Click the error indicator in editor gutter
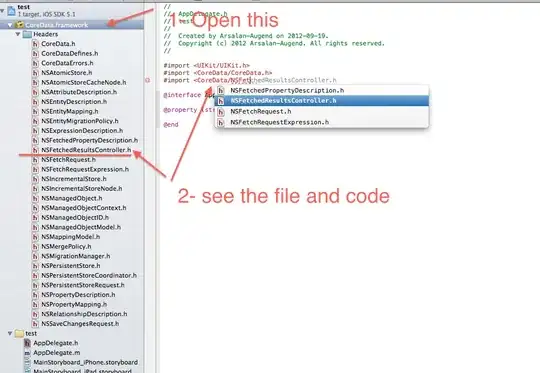 [x=148, y=80]
